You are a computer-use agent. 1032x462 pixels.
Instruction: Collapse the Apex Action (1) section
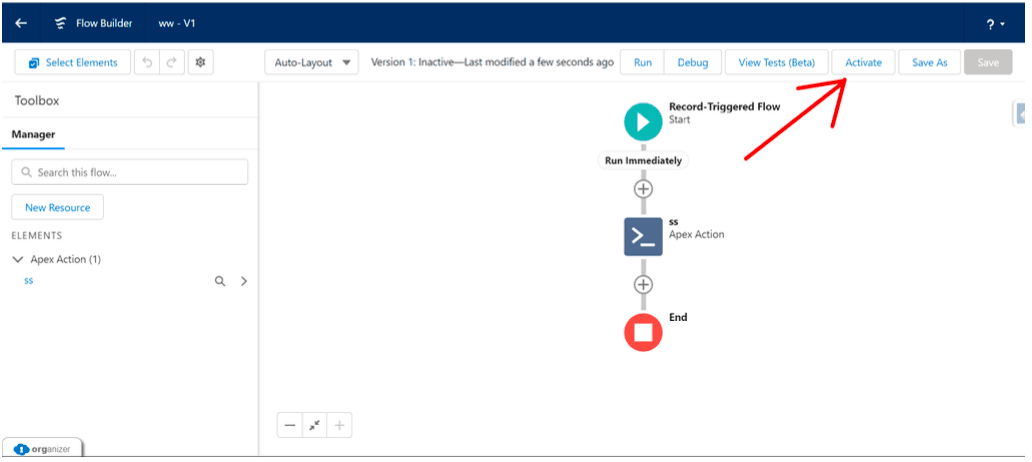[18, 259]
